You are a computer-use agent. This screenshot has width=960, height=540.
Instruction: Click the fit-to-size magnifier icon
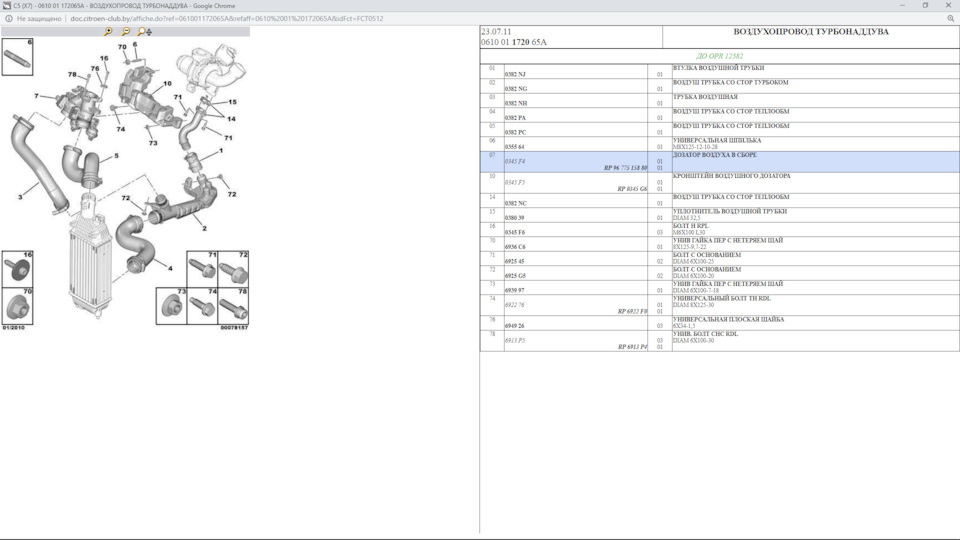coord(144,31)
